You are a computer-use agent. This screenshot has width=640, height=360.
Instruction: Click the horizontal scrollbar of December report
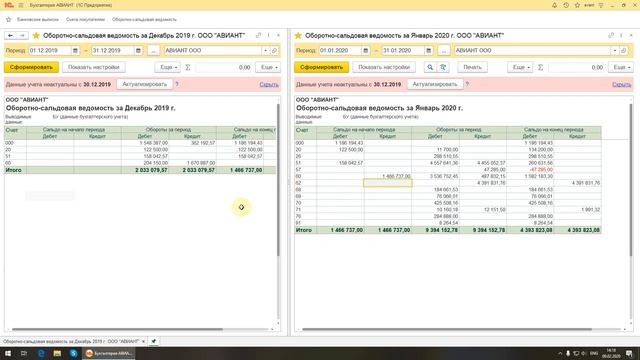(118, 329)
